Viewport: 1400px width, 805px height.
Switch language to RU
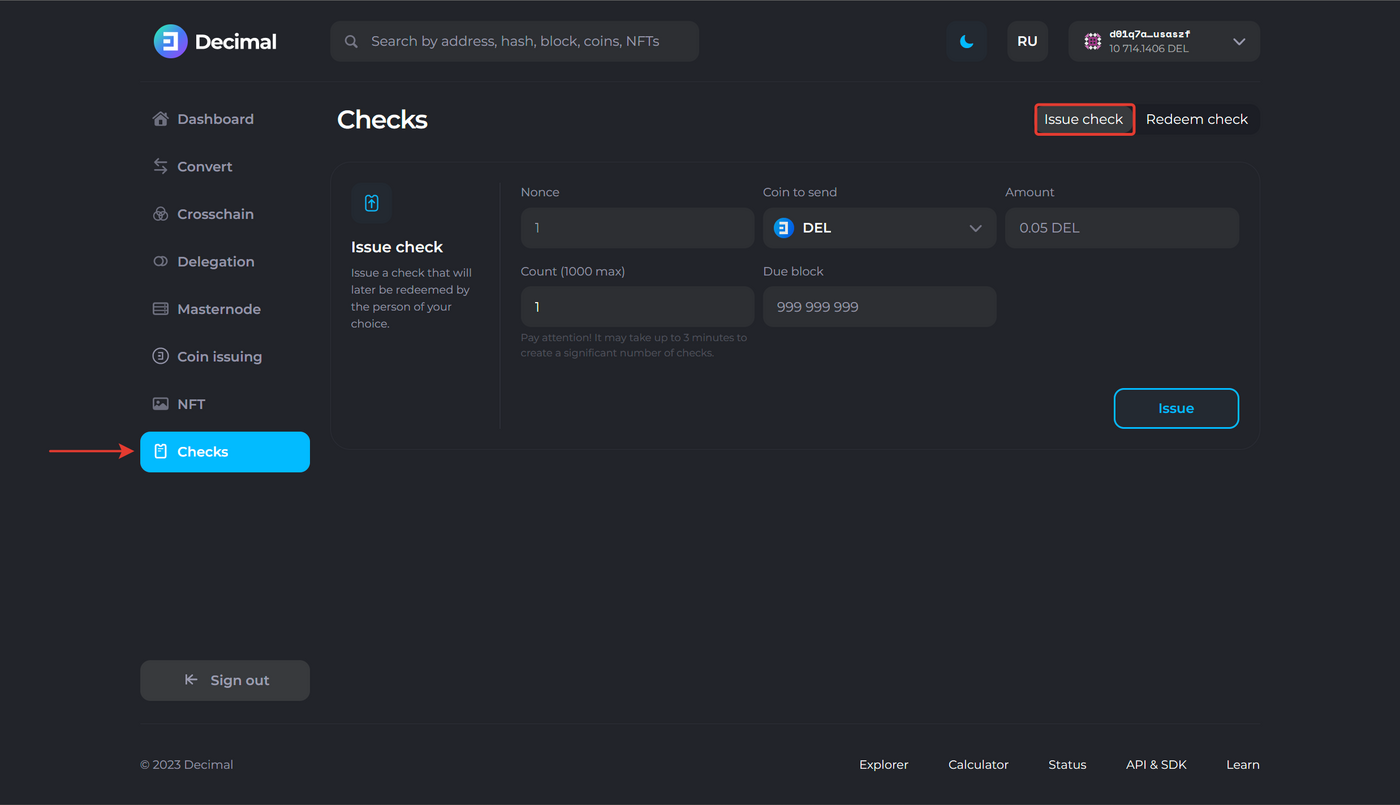tap(1027, 42)
